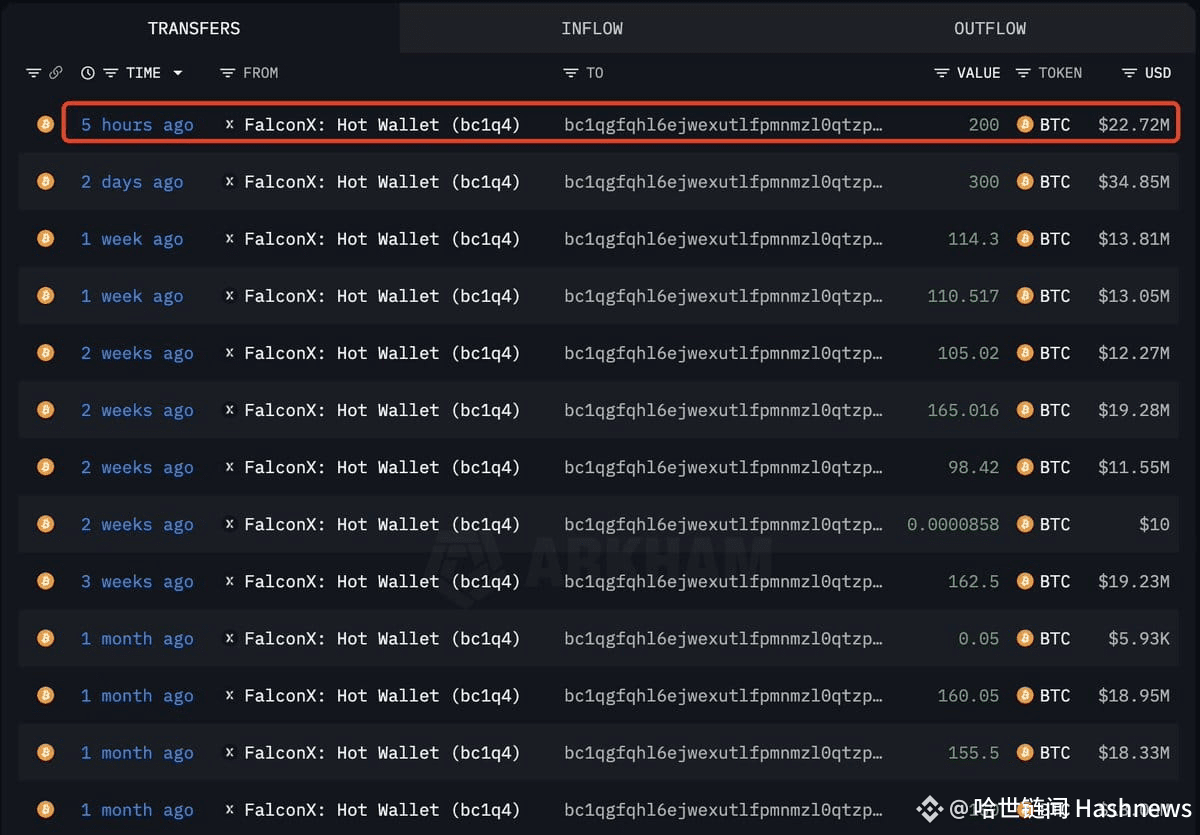Open the TO column filter icon
Screen dimensions: 1200x835
click(571, 73)
